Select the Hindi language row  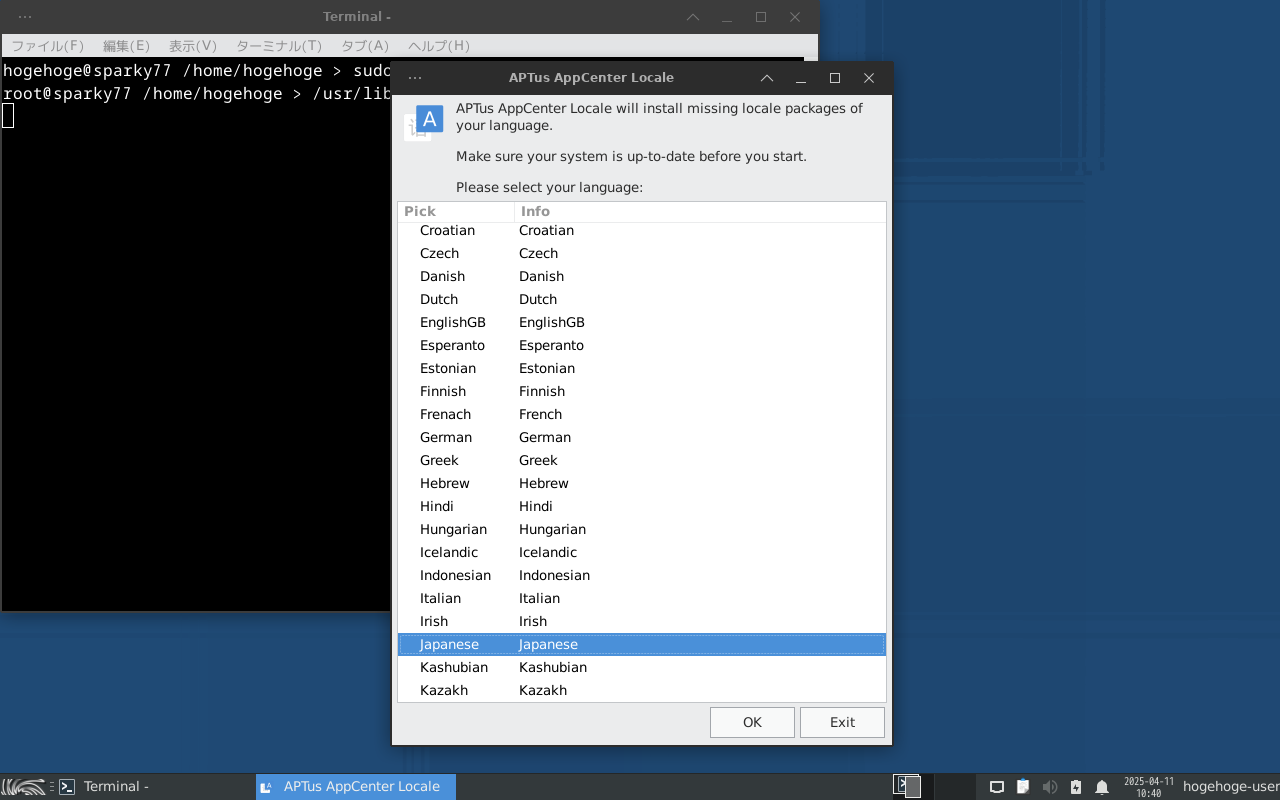point(642,506)
